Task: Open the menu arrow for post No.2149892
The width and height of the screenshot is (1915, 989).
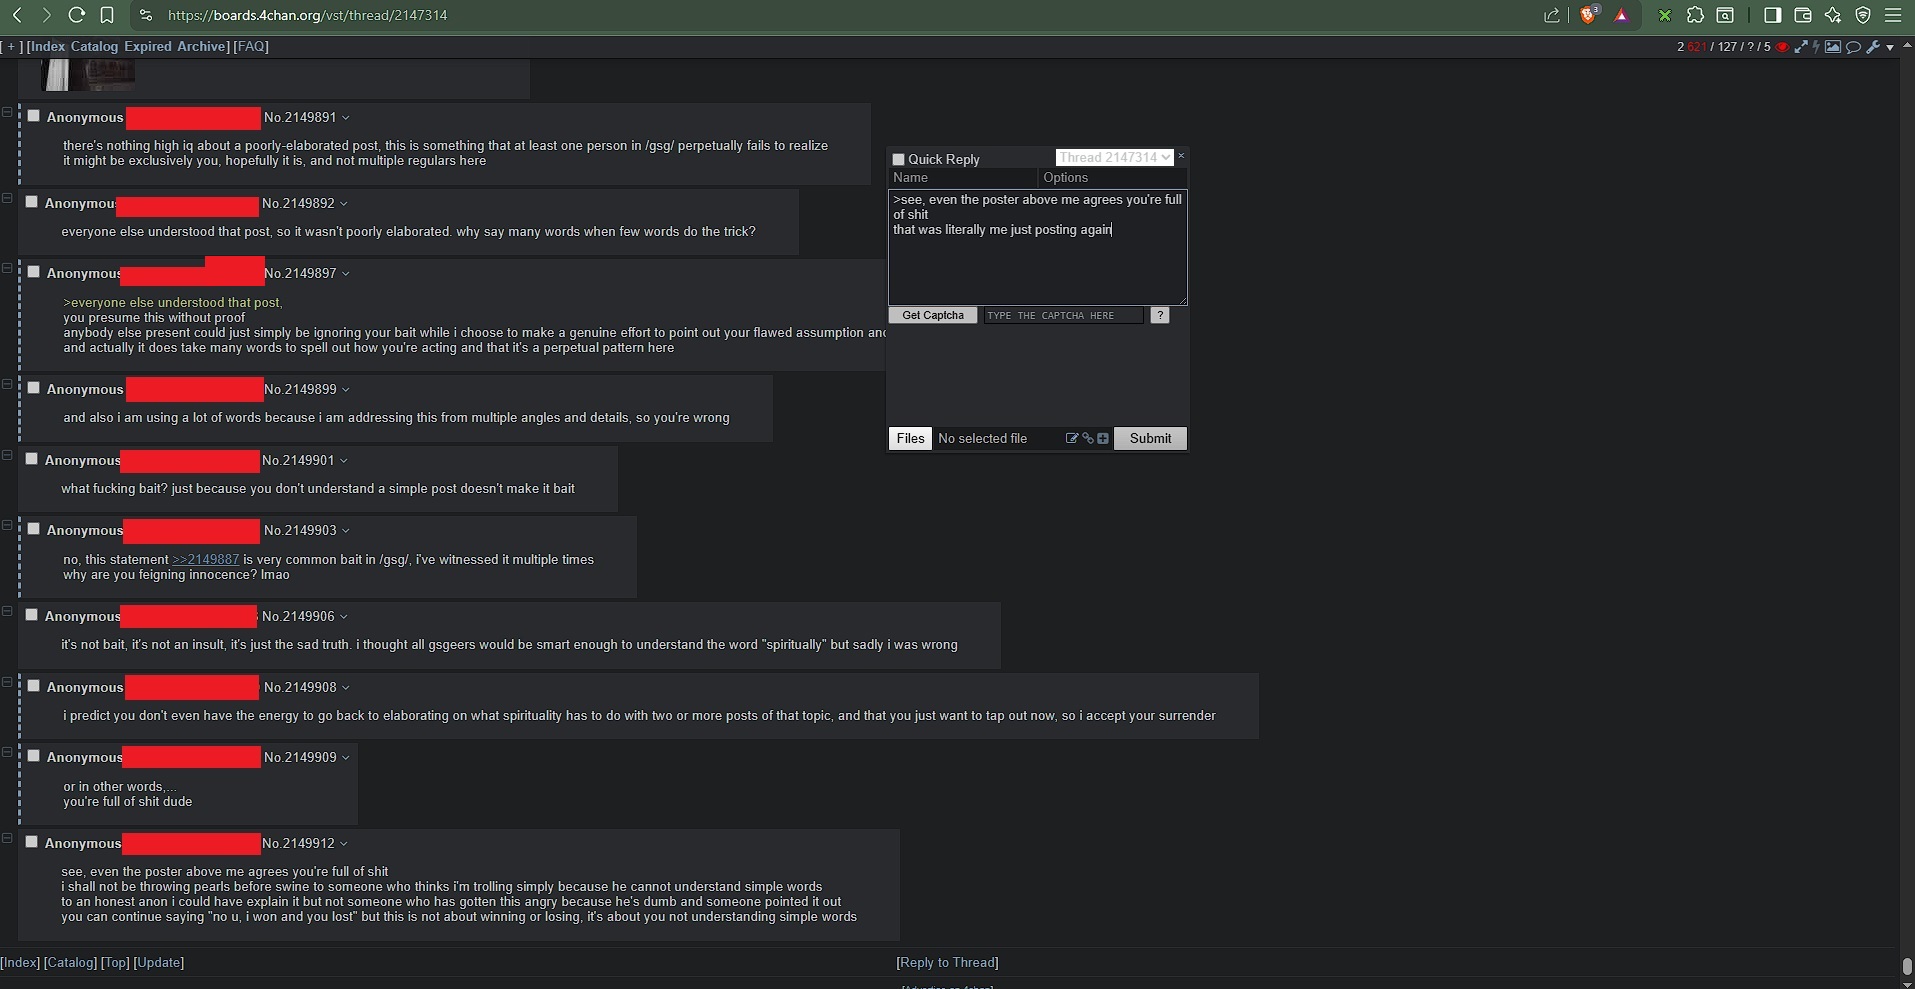Action: (x=344, y=204)
